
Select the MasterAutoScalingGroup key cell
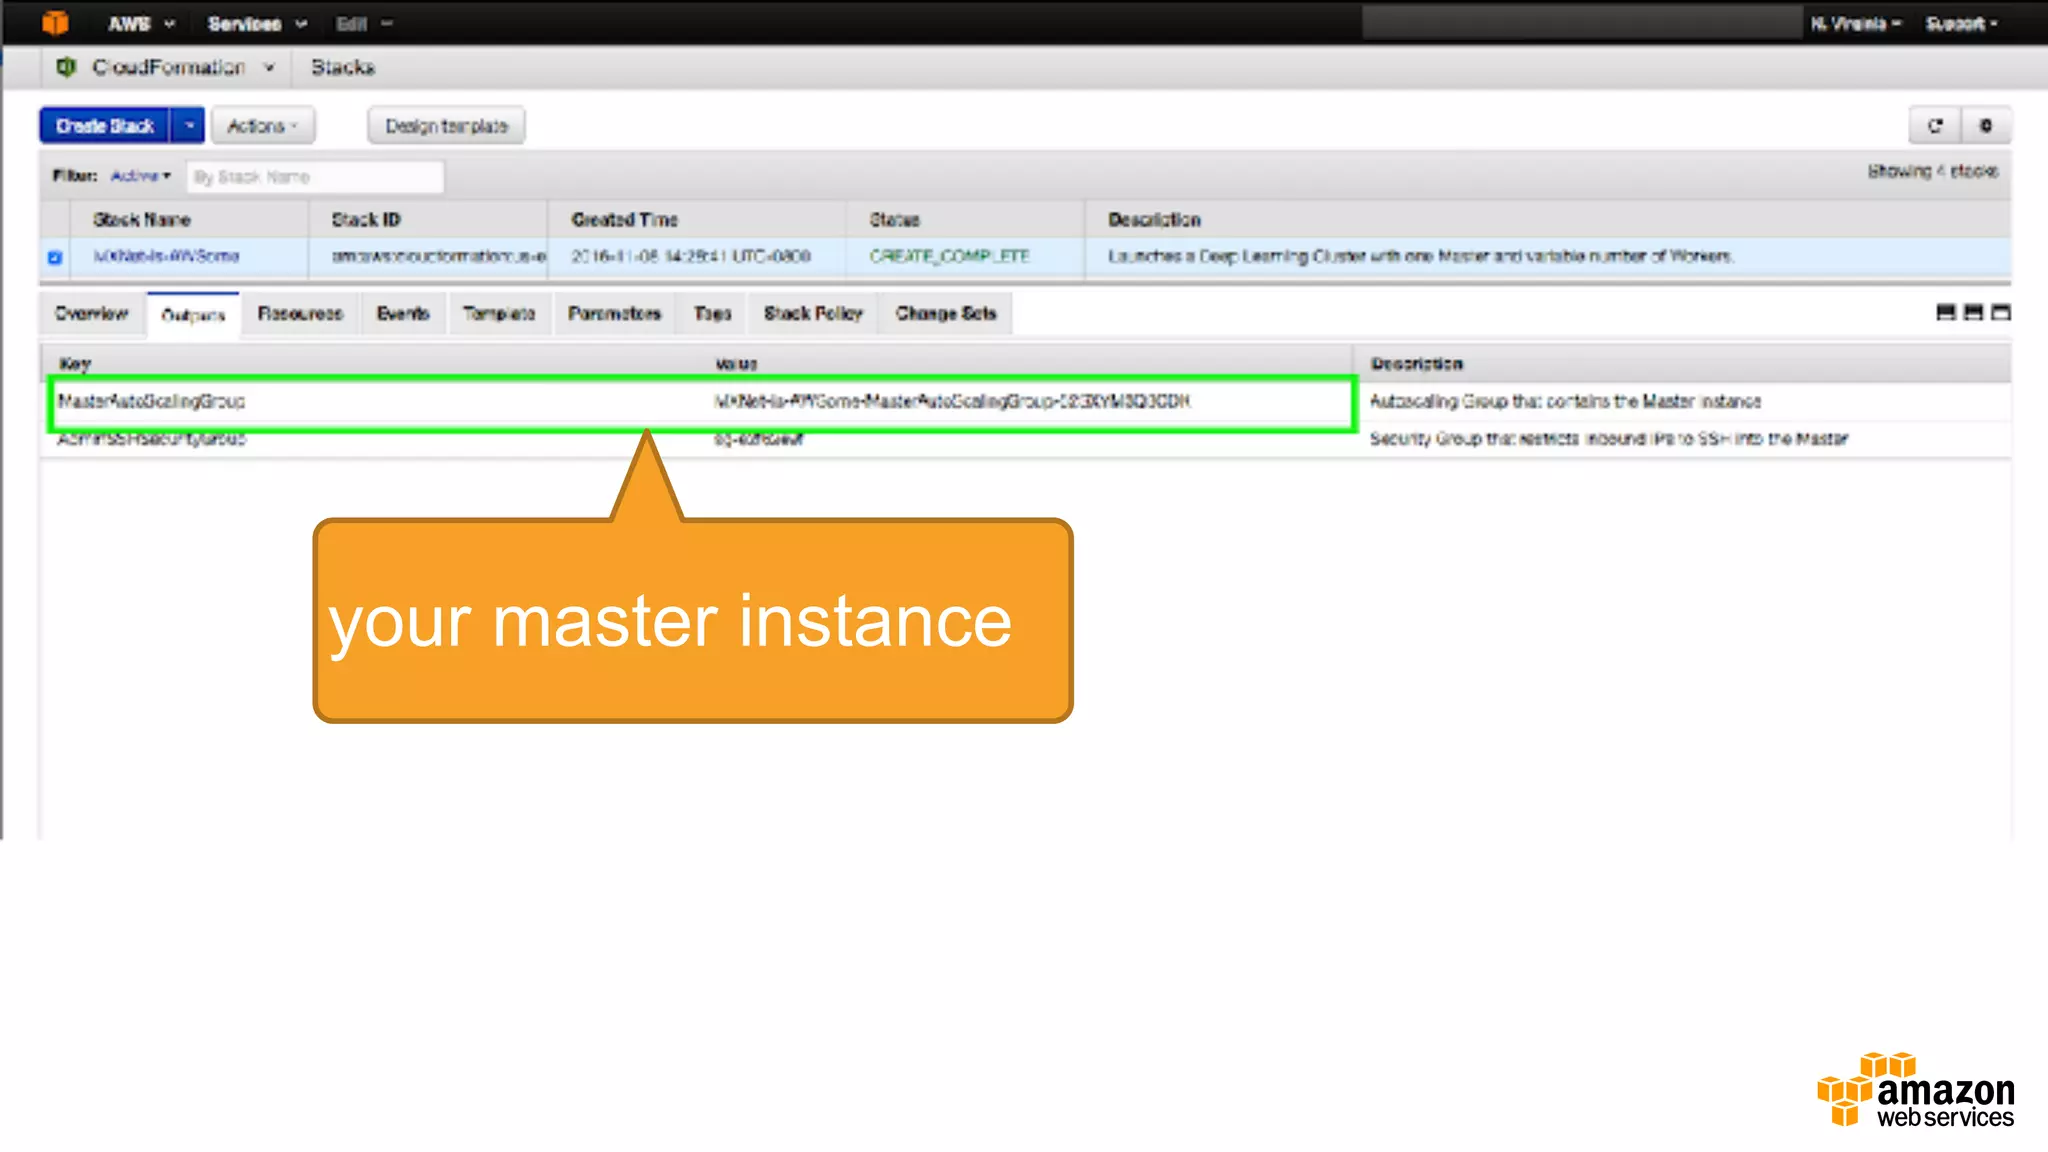tap(151, 402)
